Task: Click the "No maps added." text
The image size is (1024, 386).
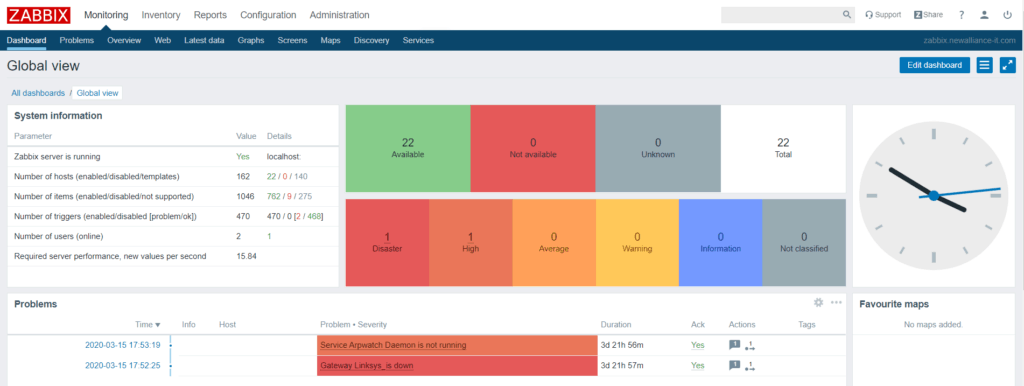Action: 933,325
